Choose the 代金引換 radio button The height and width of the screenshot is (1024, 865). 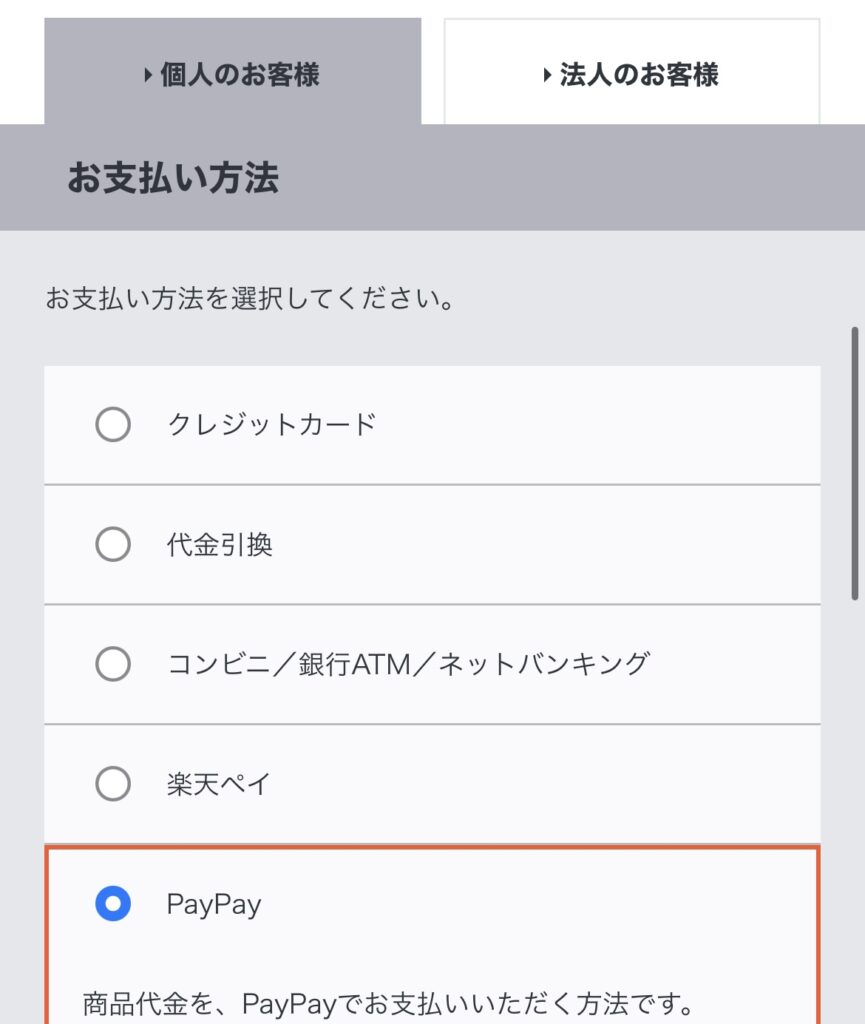click(113, 545)
